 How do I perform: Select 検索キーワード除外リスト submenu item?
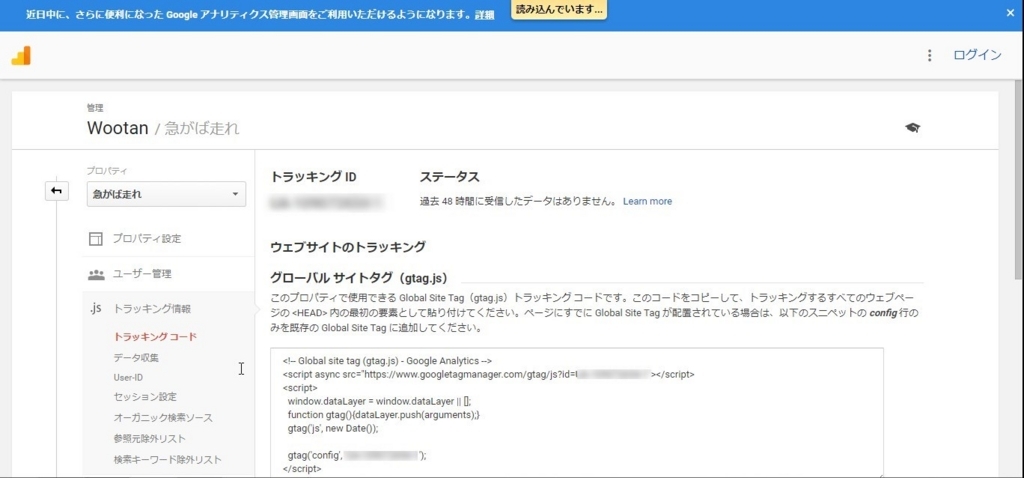coord(168,459)
